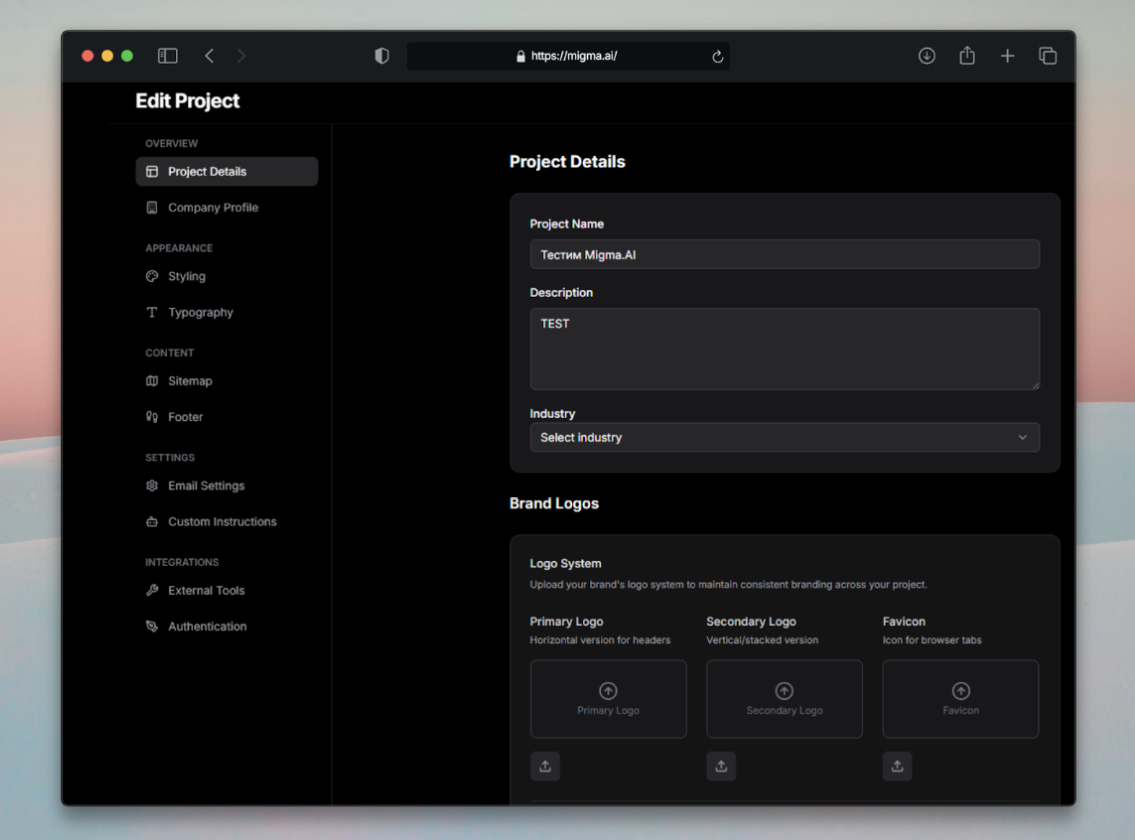Click the Share icon in toolbar

pos(967,56)
